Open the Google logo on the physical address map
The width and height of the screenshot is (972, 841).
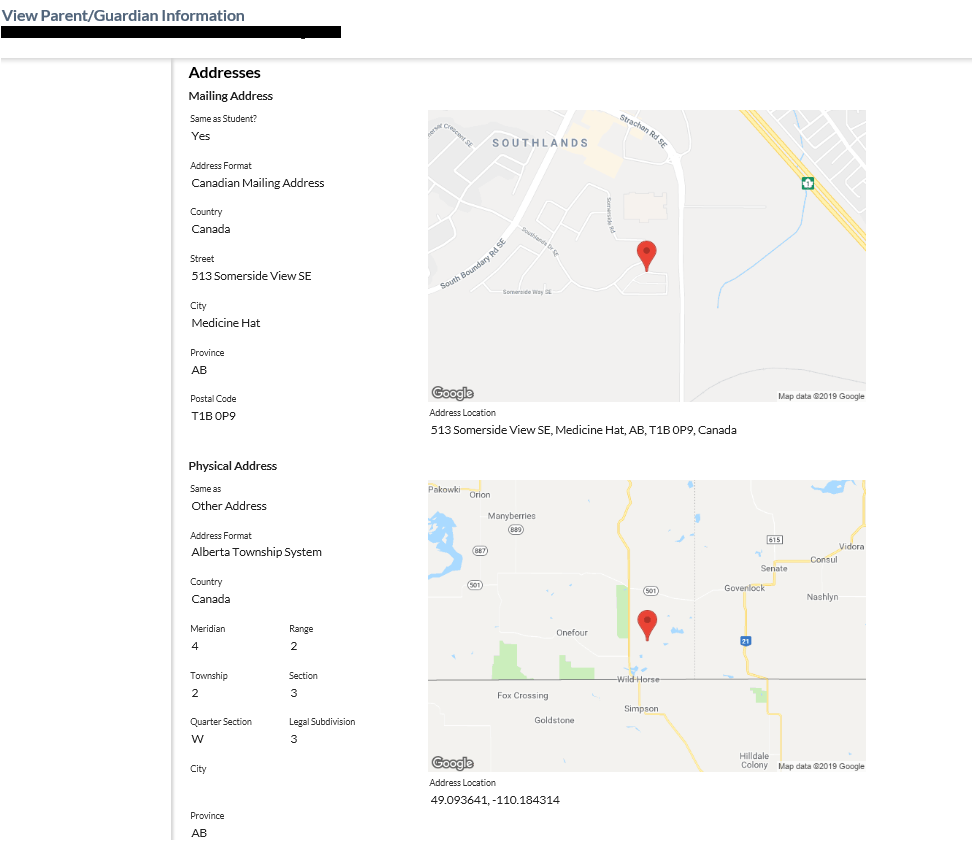tap(452, 763)
